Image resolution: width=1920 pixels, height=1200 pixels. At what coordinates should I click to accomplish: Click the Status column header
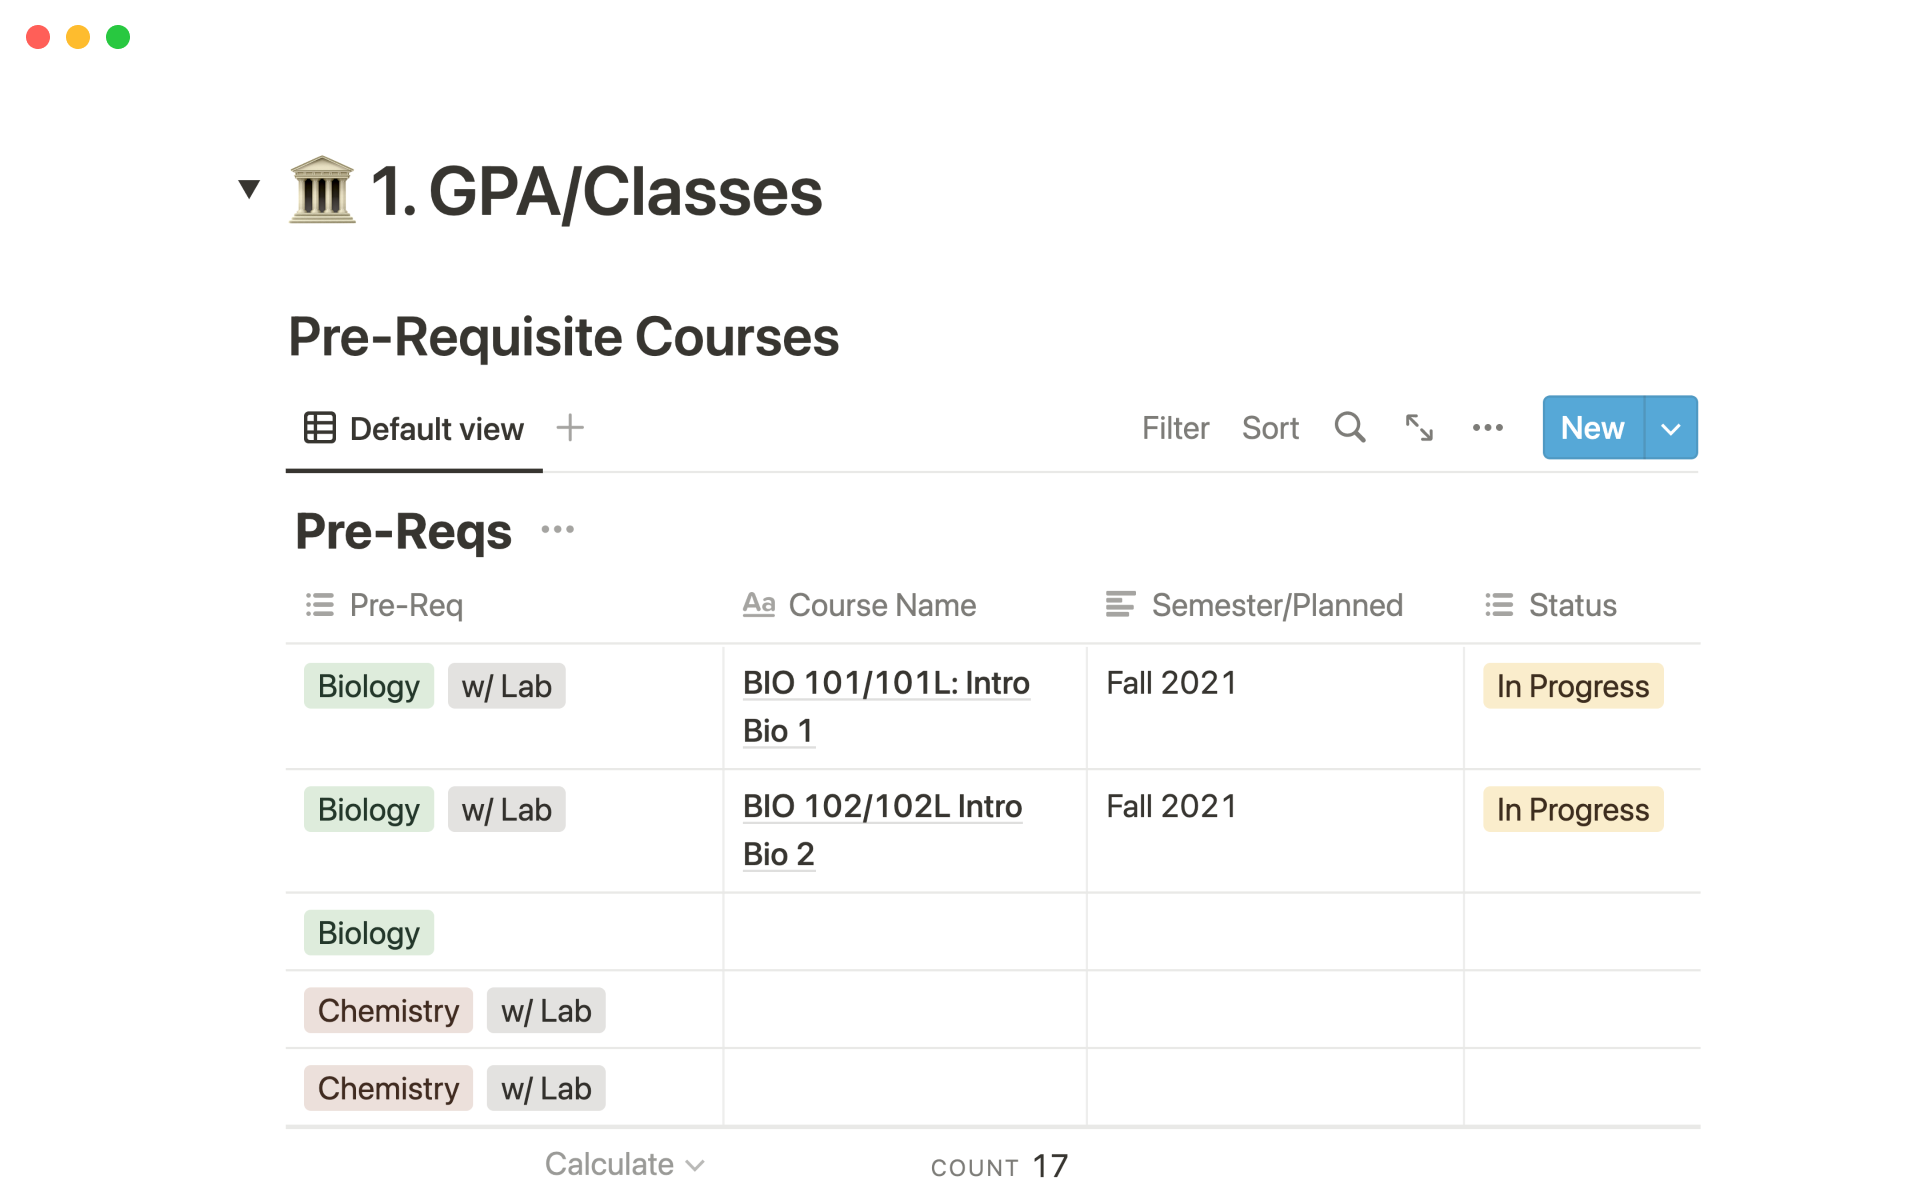pos(1571,605)
